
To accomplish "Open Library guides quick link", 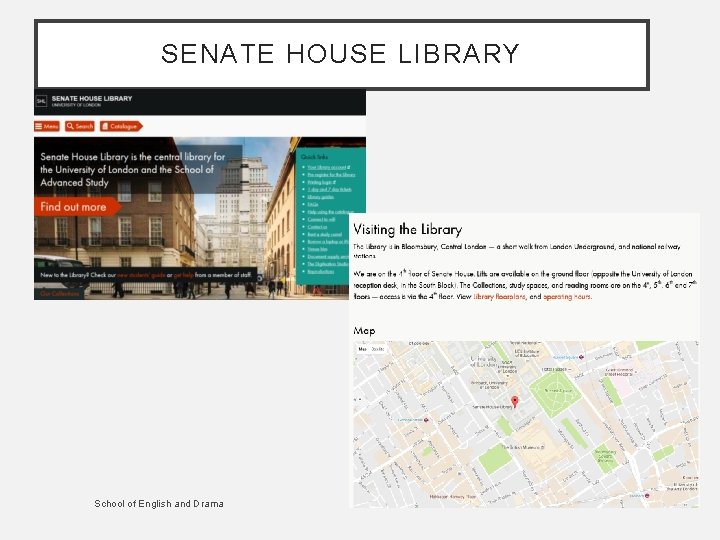I will (320, 197).
